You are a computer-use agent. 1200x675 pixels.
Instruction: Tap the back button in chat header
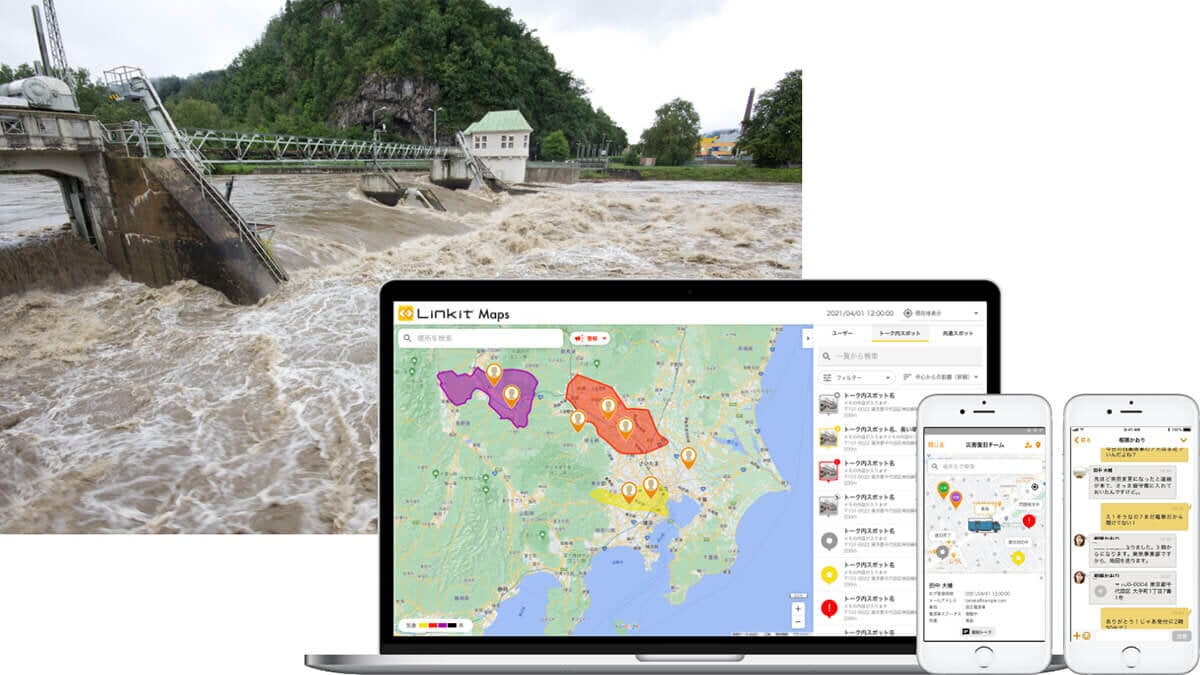tap(1081, 440)
